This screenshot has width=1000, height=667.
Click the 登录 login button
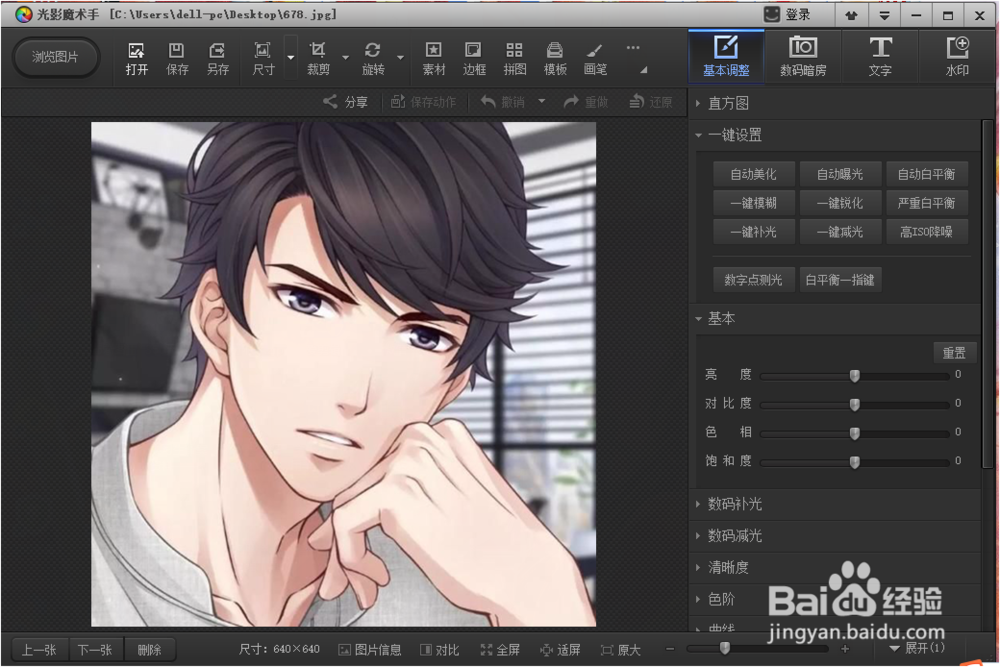click(x=788, y=14)
